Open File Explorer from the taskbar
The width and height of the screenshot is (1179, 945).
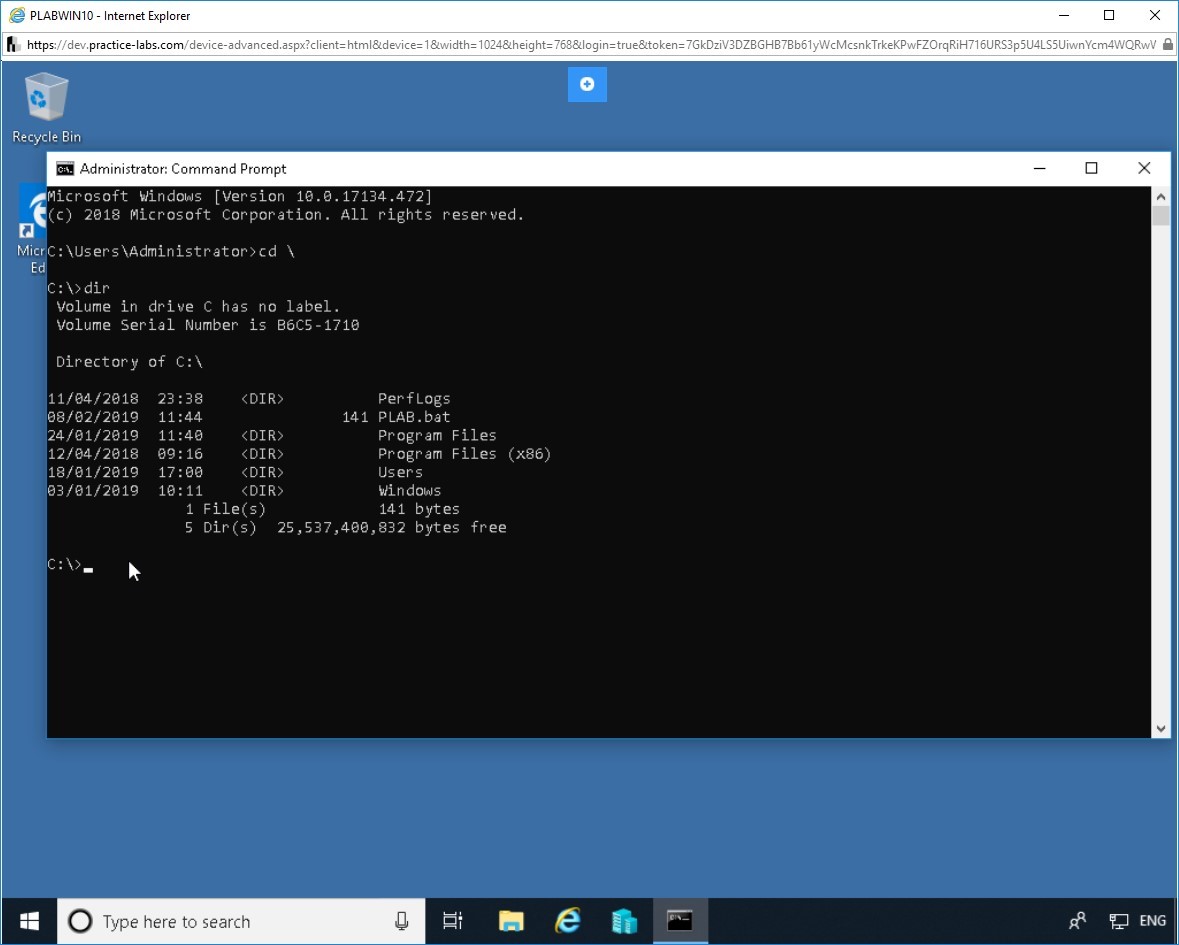point(511,921)
